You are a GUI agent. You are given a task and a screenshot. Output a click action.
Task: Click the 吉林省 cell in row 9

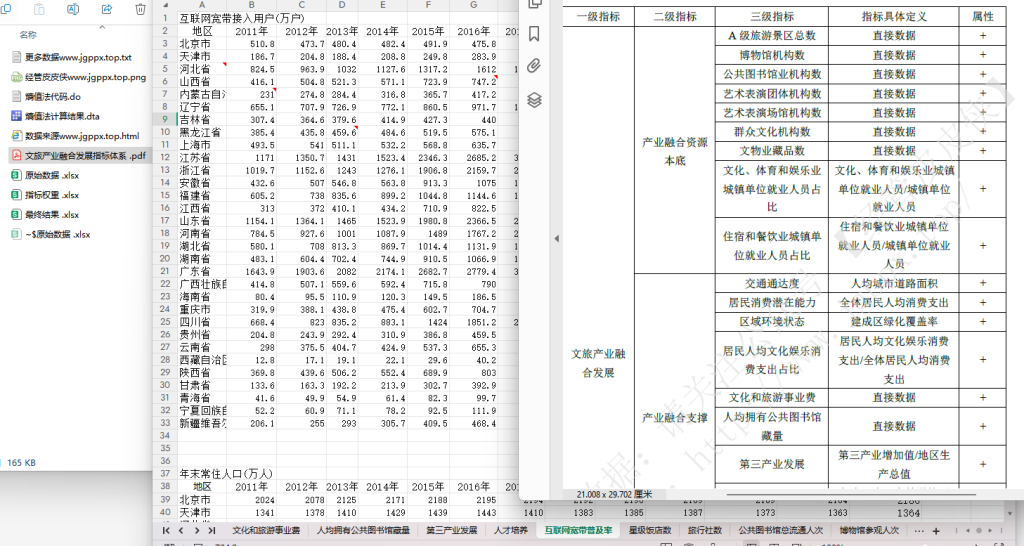pos(202,120)
